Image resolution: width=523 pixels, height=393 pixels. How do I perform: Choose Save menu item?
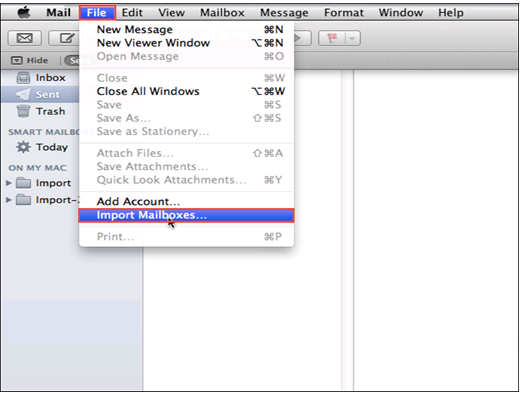click(x=186, y=104)
